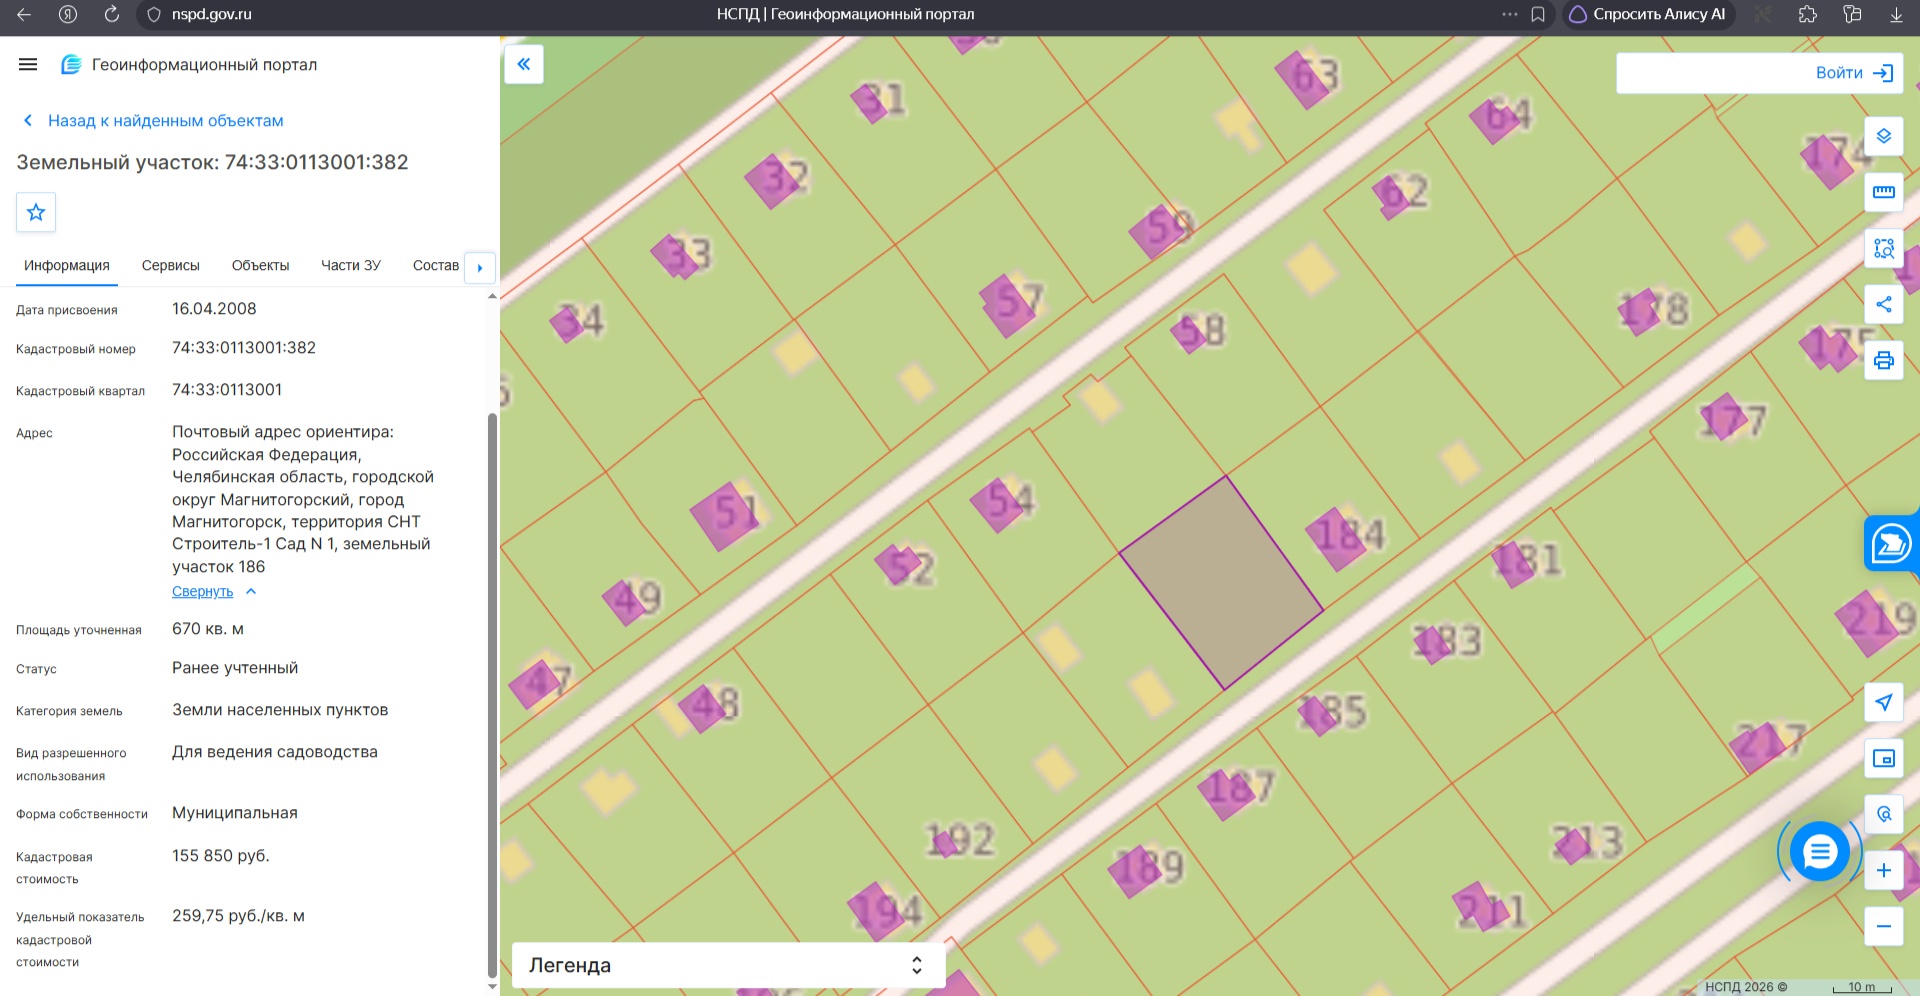Expand the Легенда dropdown
Screen dimensions: 1920x996
click(728, 965)
